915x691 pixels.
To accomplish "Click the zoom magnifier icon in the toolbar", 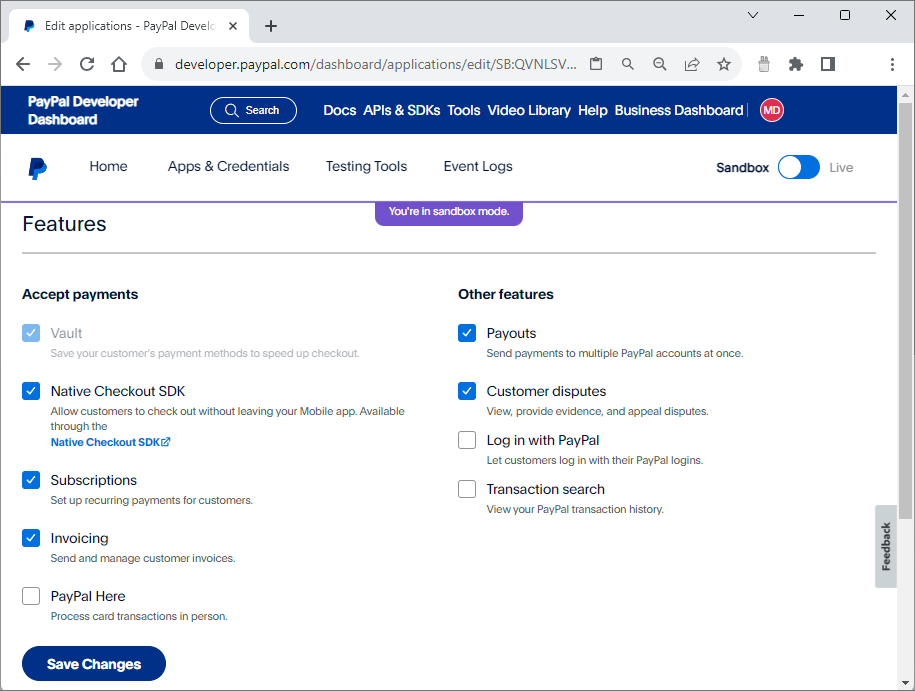I will point(659,63).
